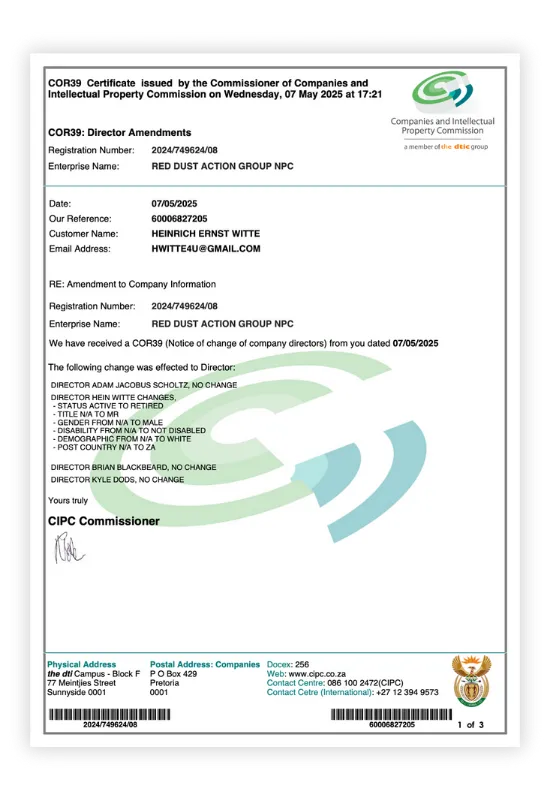Screen dimensions: 550x800
Task: Click the page indicator 1 of 3
Action: coord(470,724)
